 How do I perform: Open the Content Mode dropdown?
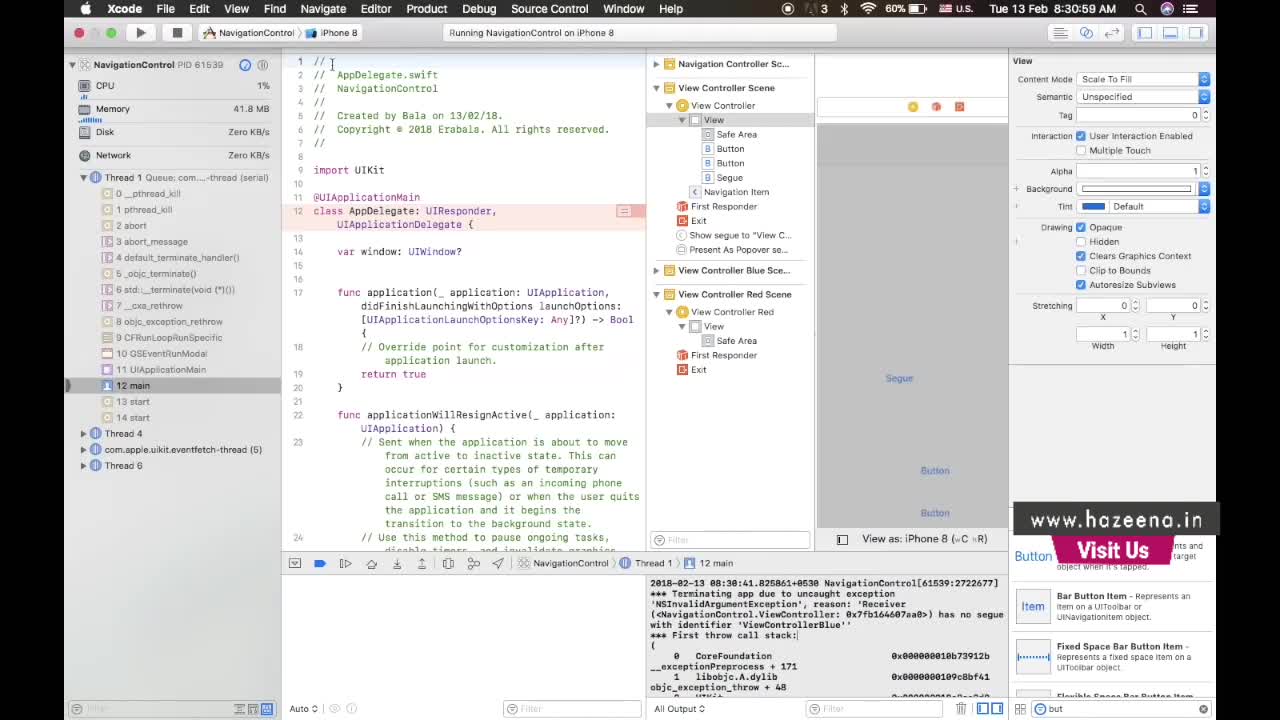point(1144,79)
